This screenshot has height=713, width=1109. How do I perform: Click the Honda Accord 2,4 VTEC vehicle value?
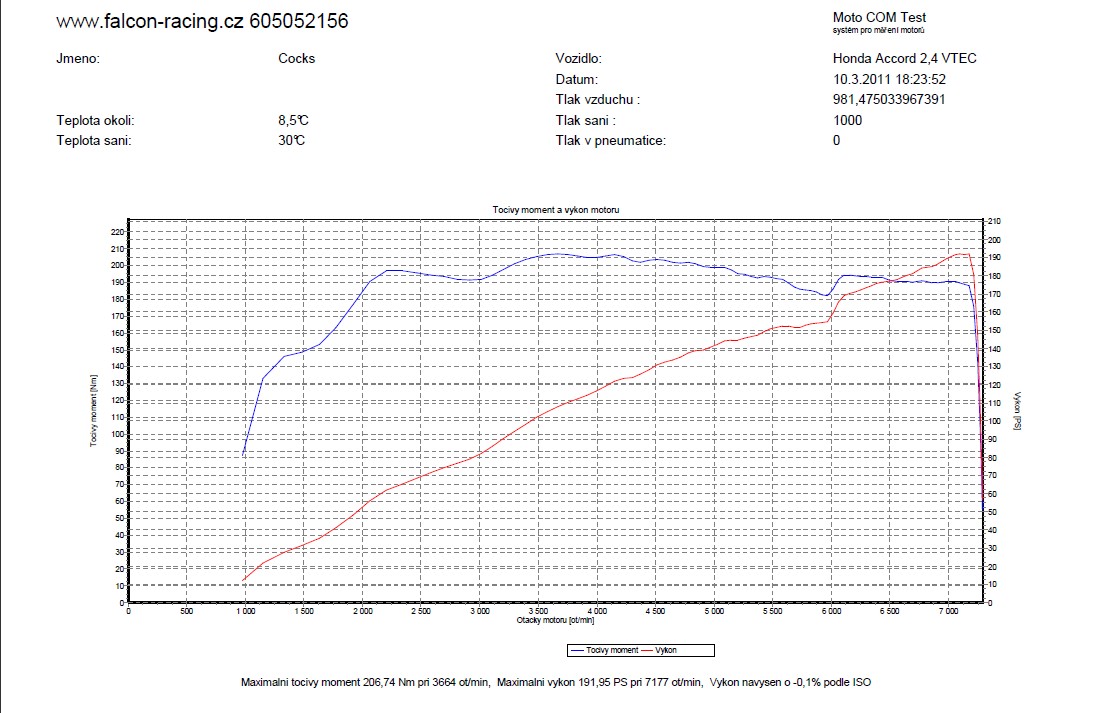[x=904, y=58]
